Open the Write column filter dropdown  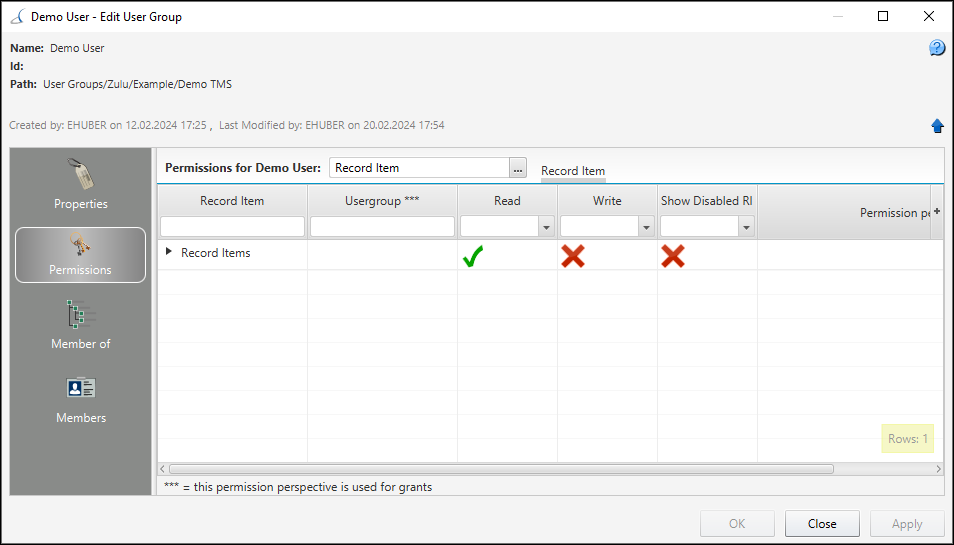[646, 227]
